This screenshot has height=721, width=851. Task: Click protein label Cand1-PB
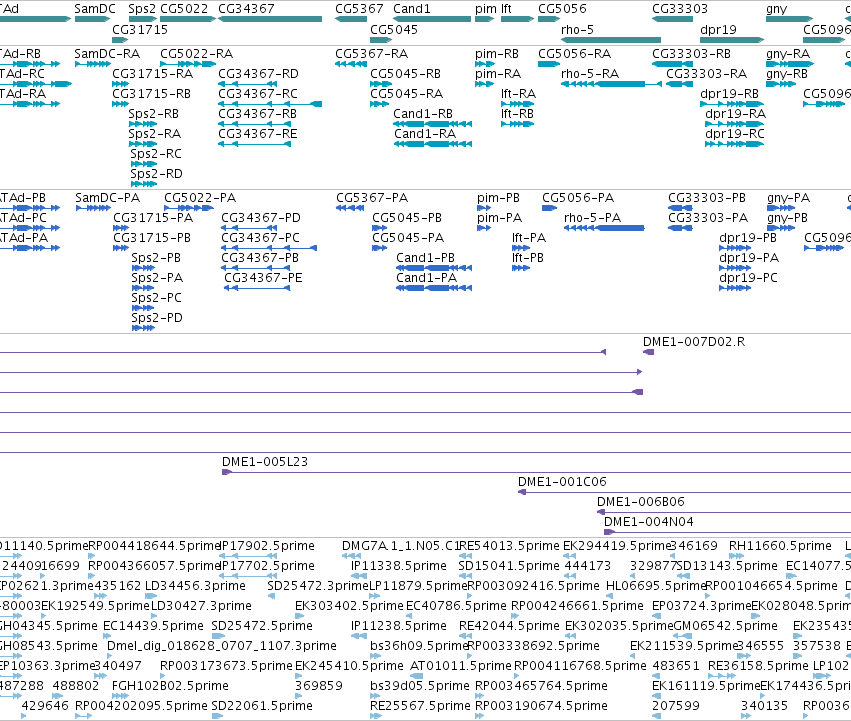(426, 257)
